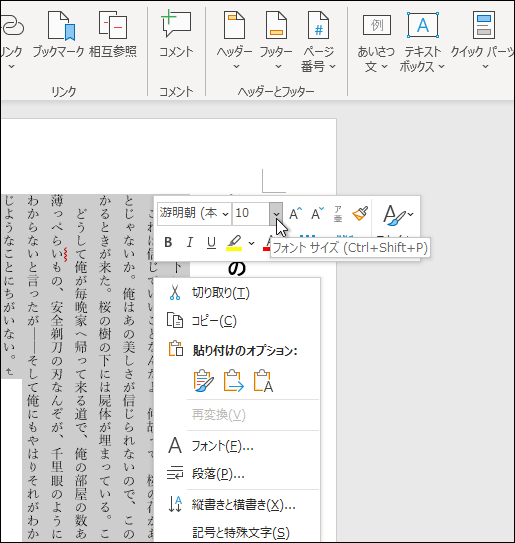
Task: Increase font size with the grow font icon
Action: pos(295,214)
